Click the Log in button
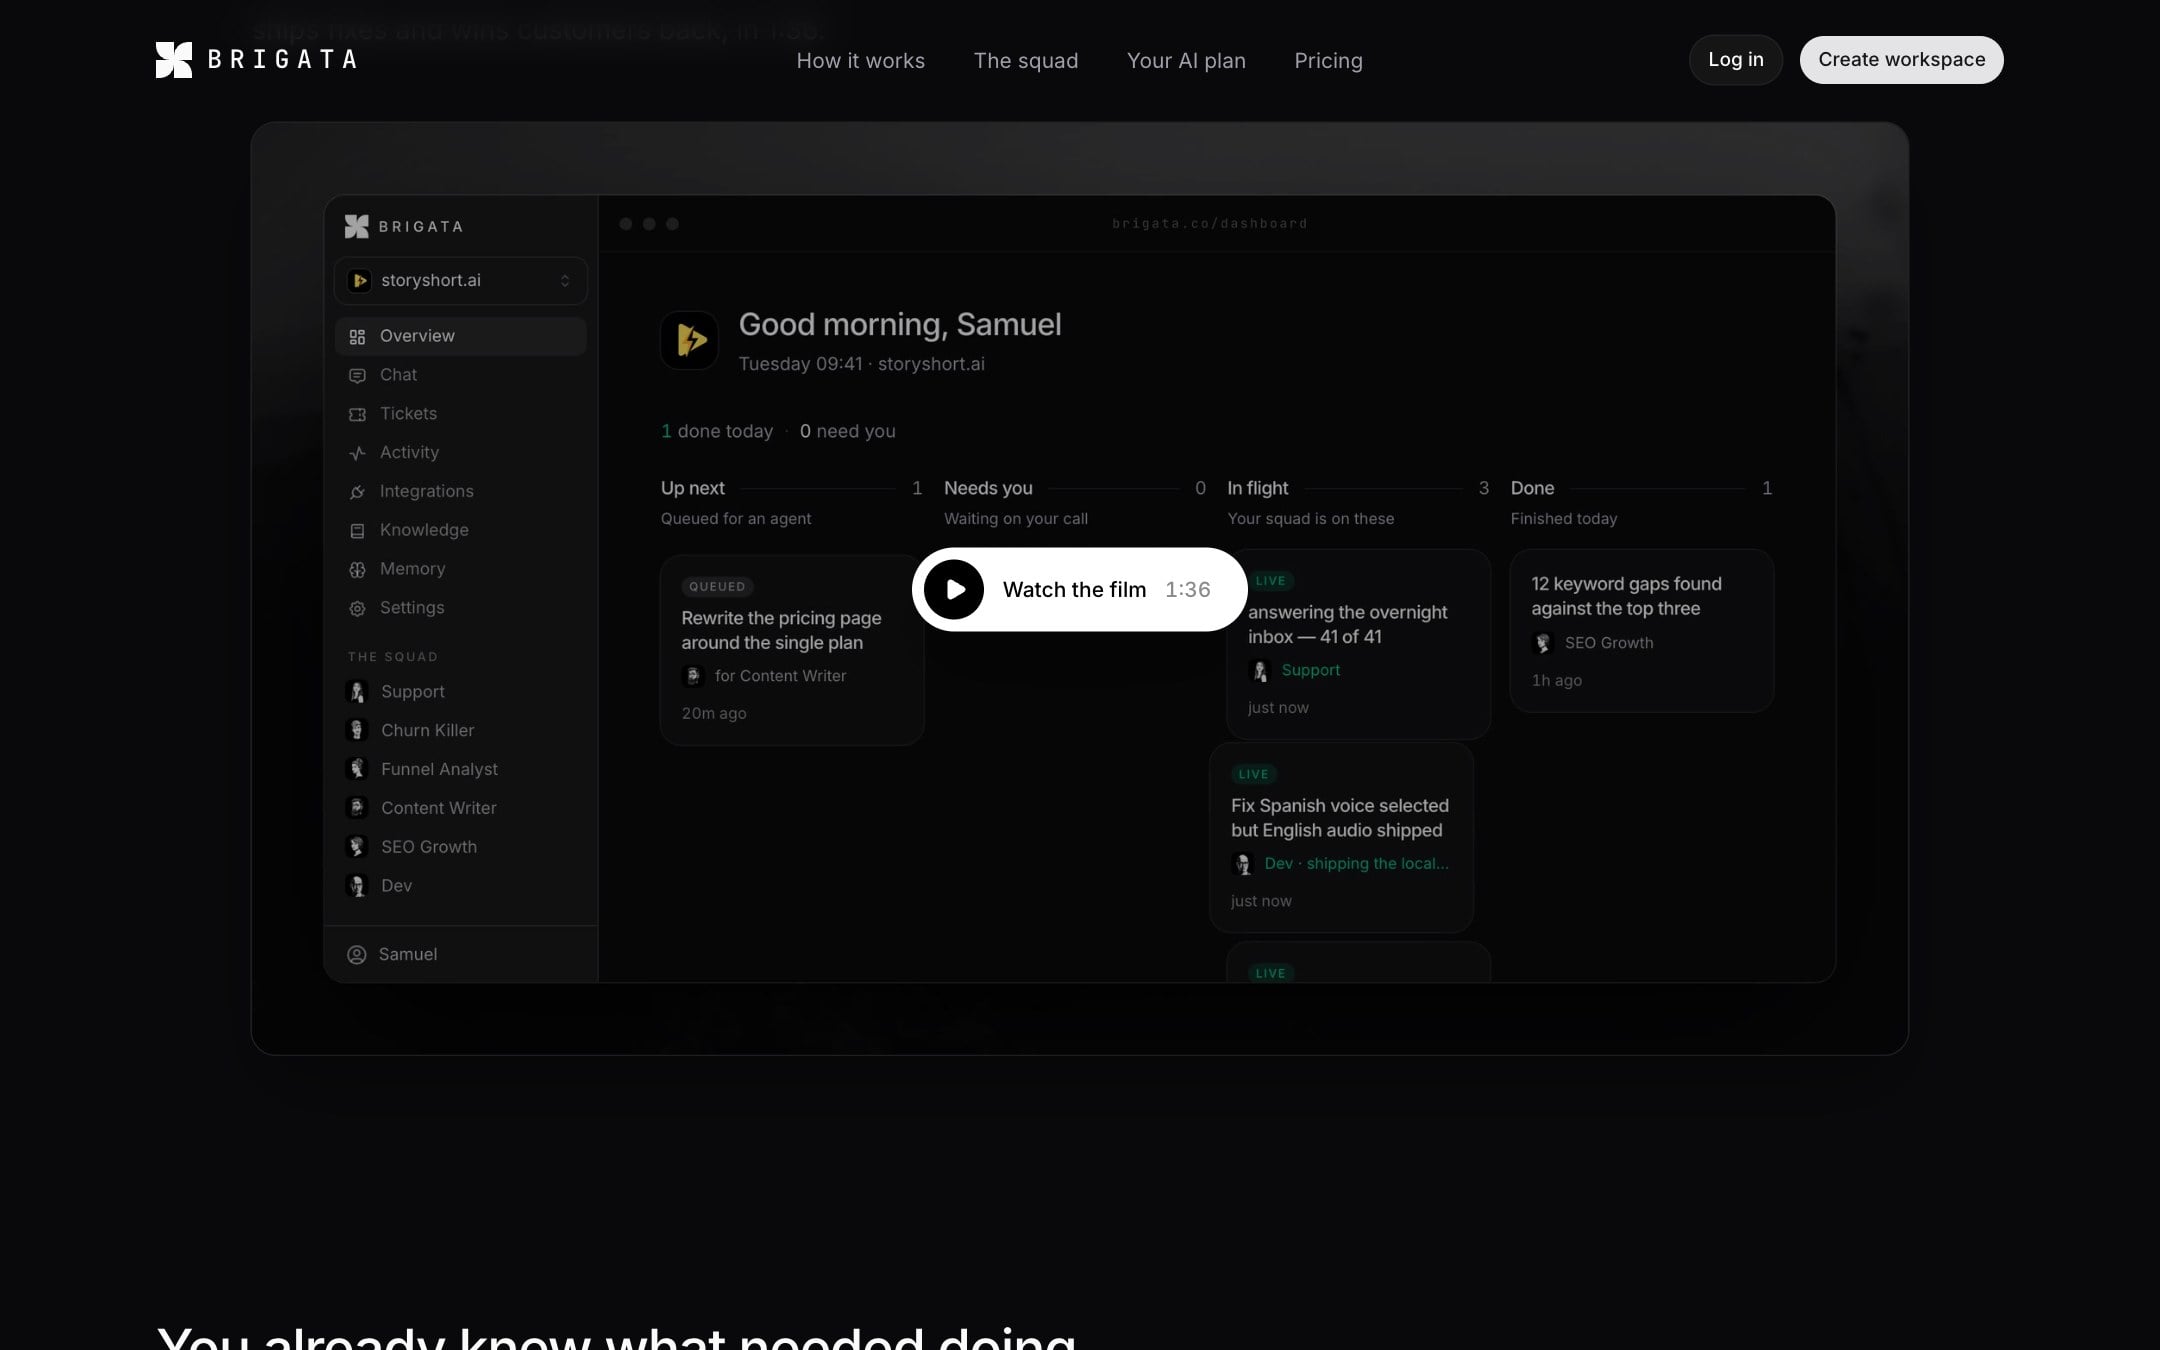This screenshot has width=2160, height=1350. point(1735,60)
